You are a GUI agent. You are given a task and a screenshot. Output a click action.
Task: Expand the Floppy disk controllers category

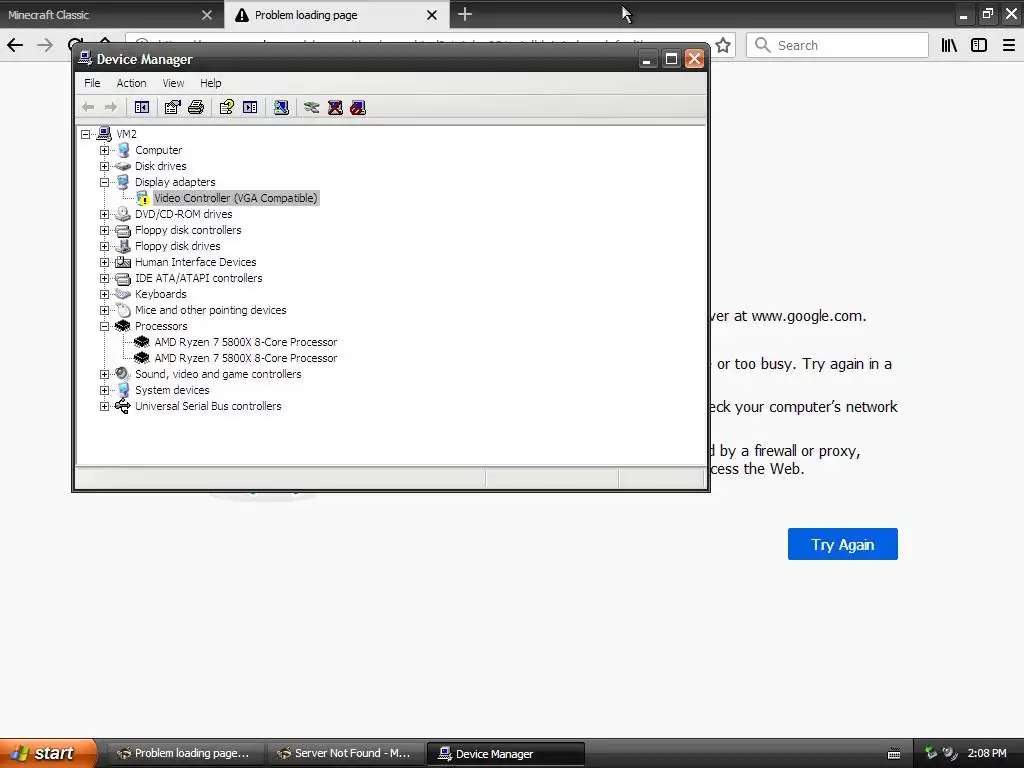pos(104,230)
